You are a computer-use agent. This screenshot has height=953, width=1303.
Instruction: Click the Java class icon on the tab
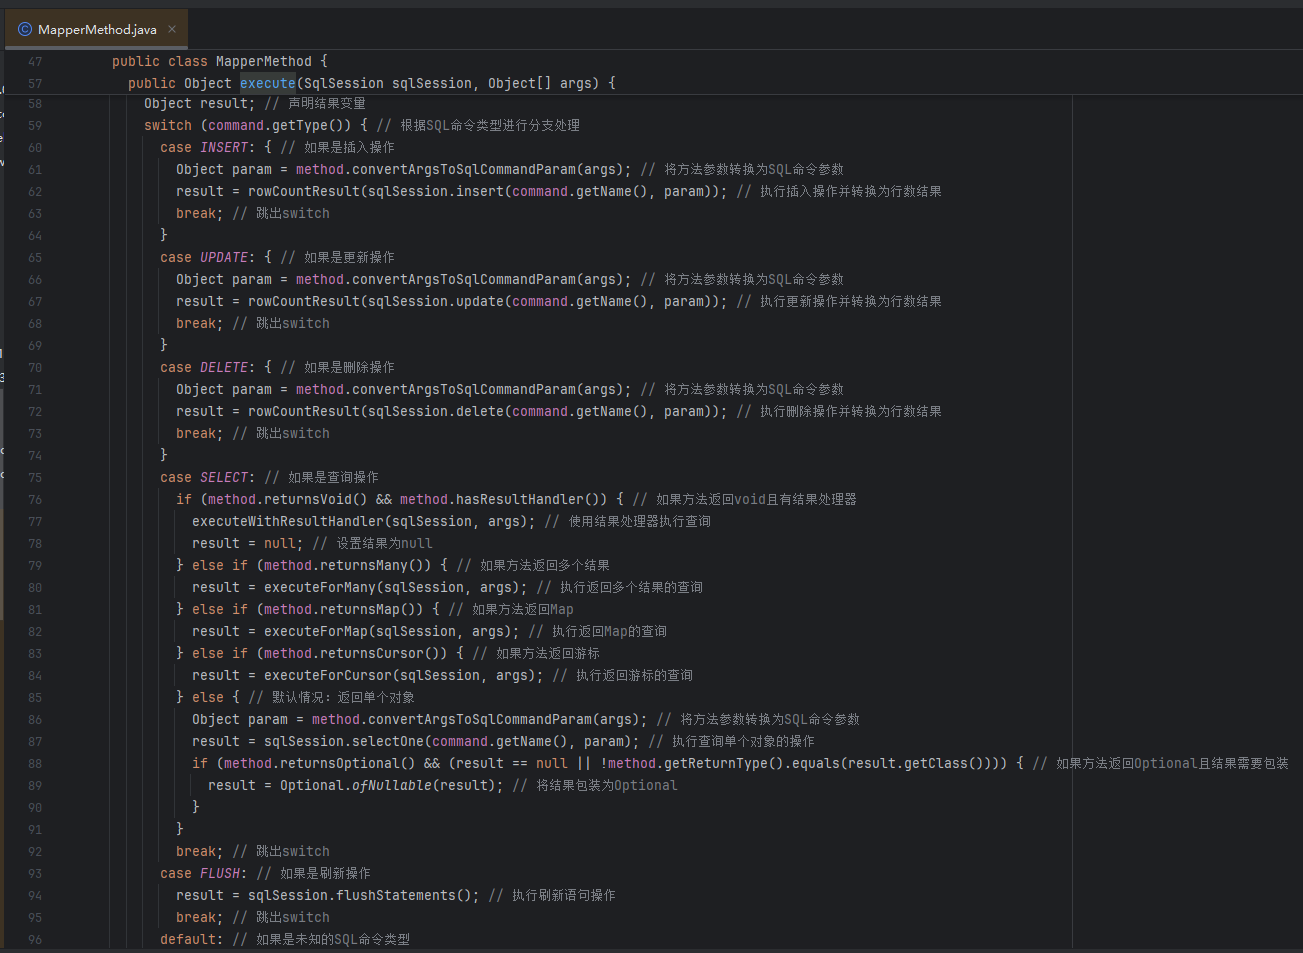[25, 30]
